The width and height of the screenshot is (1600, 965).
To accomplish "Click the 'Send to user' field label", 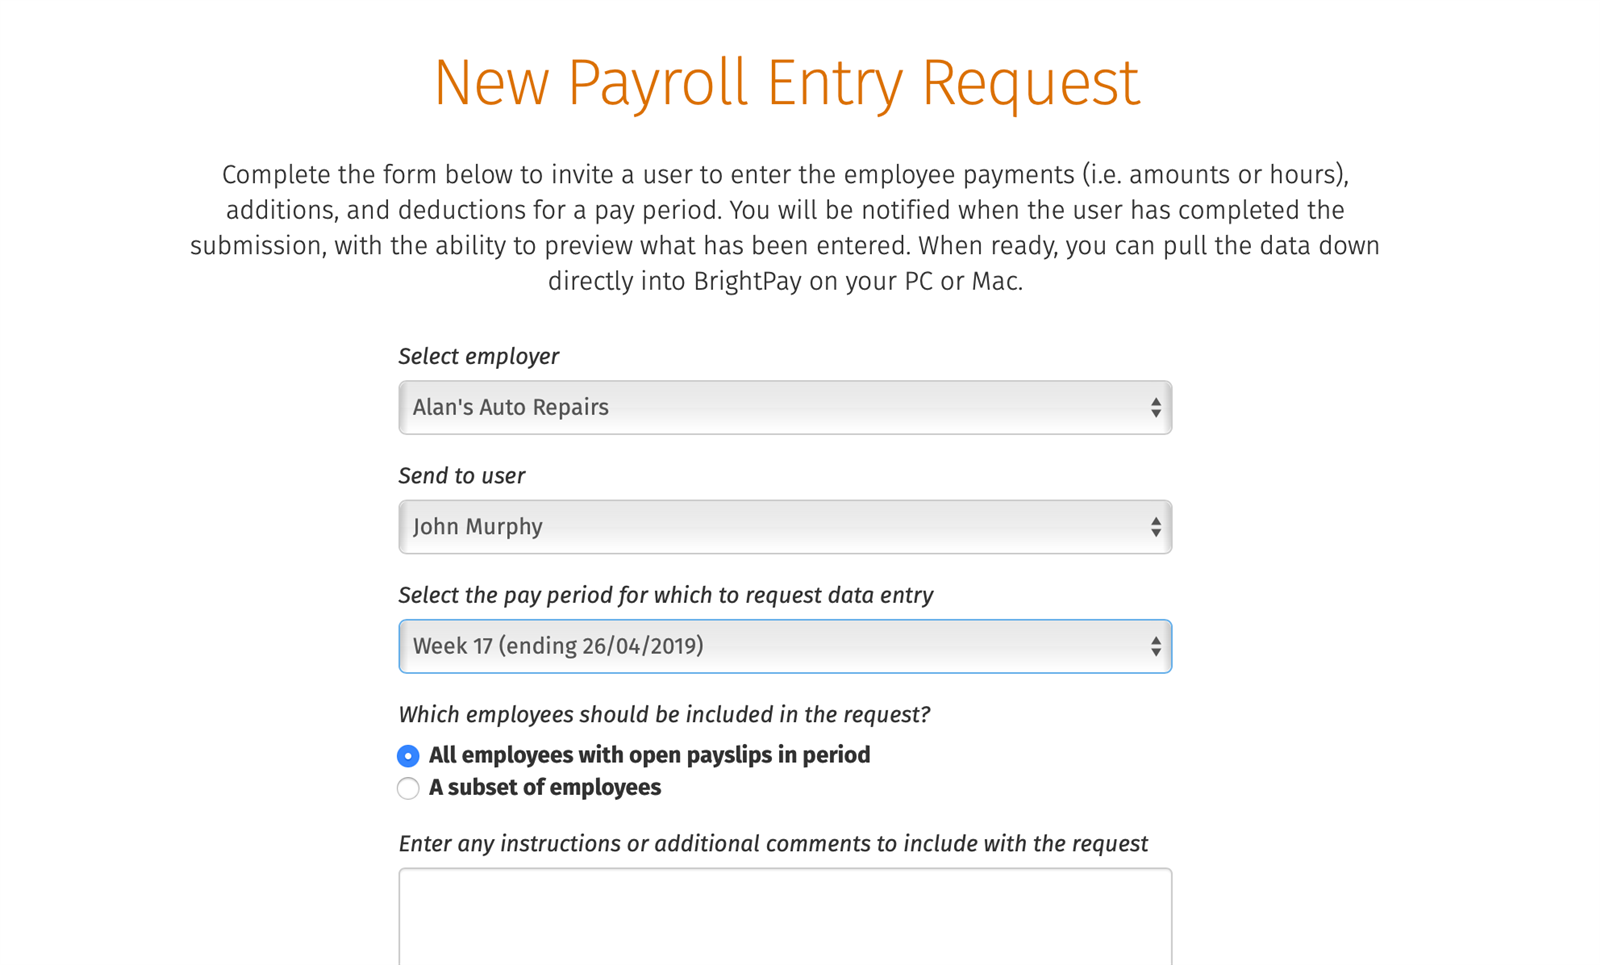I will 462,476.
